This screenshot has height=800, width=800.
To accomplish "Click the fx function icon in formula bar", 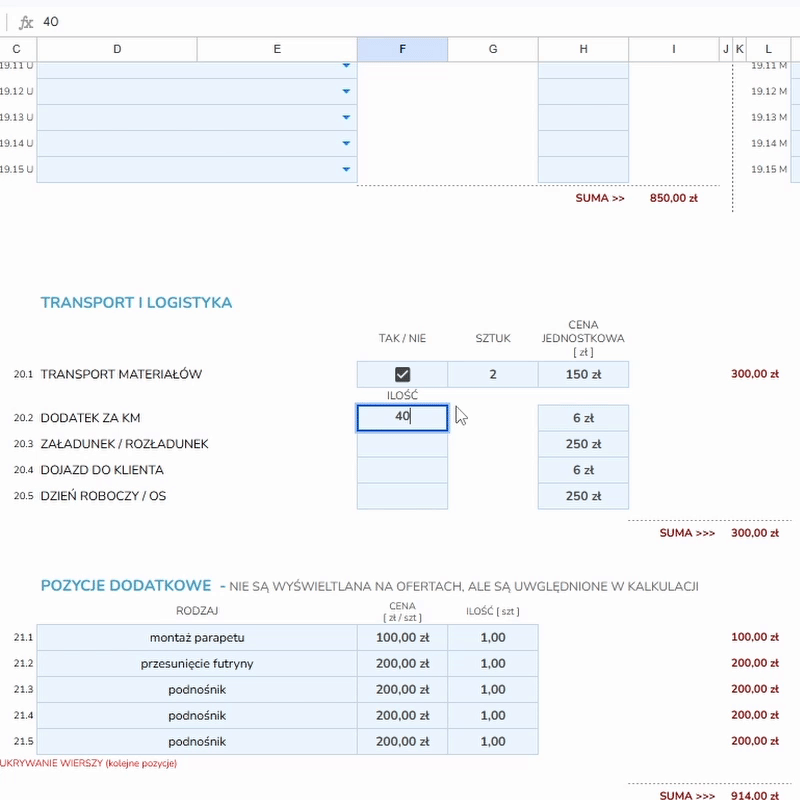I will (x=26, y=22).
